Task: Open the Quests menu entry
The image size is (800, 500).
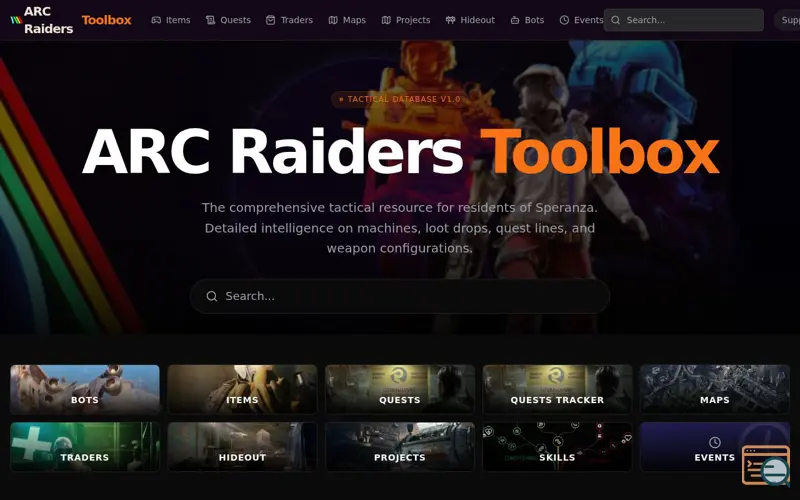Action: click(229, 20)
